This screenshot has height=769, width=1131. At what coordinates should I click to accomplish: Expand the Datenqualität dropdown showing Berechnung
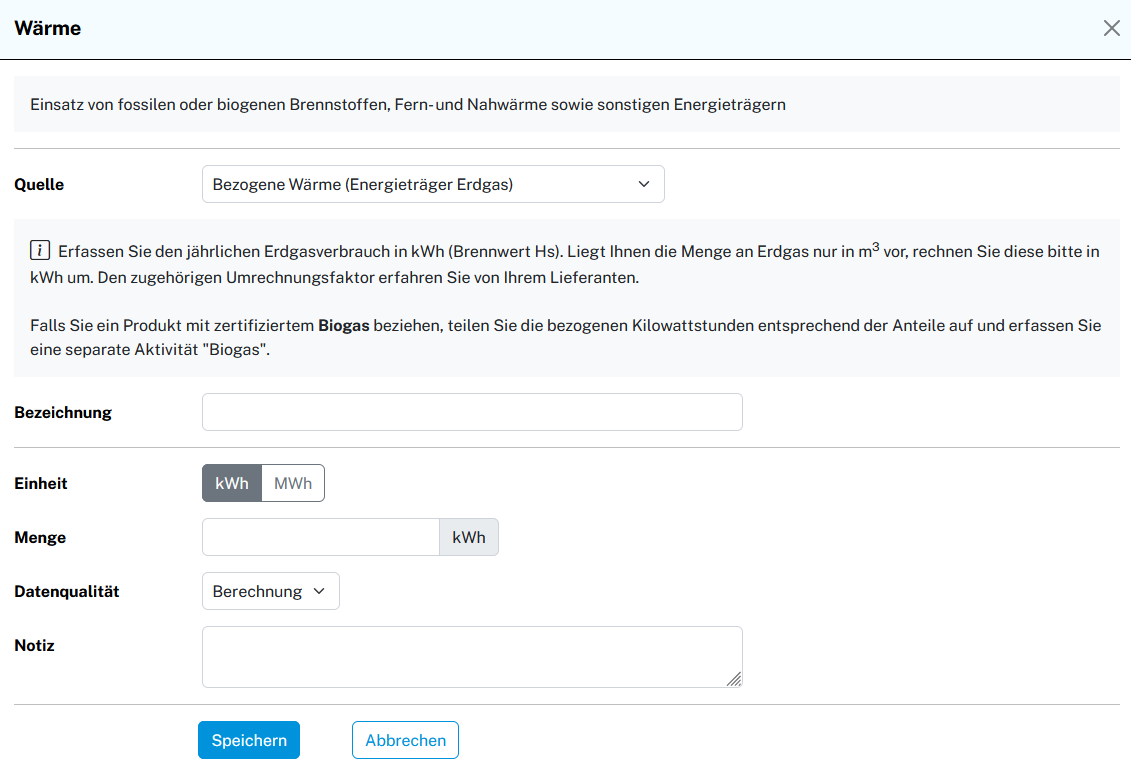coord(270,591)
